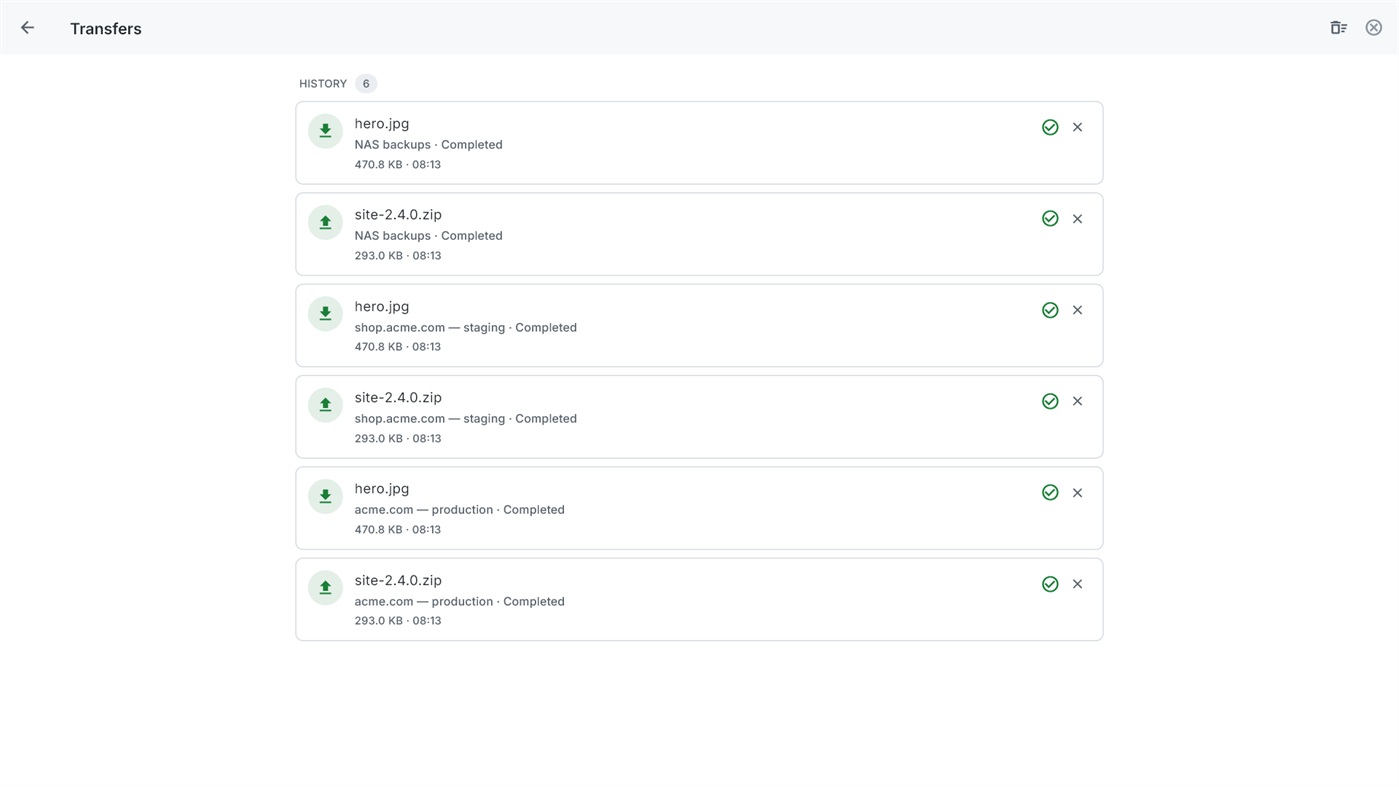Select the site-2.4.0.zip filename in the NAS backups row
Image resolution: width=1399 pixels, height=787 pixels.
pos(398,215)
